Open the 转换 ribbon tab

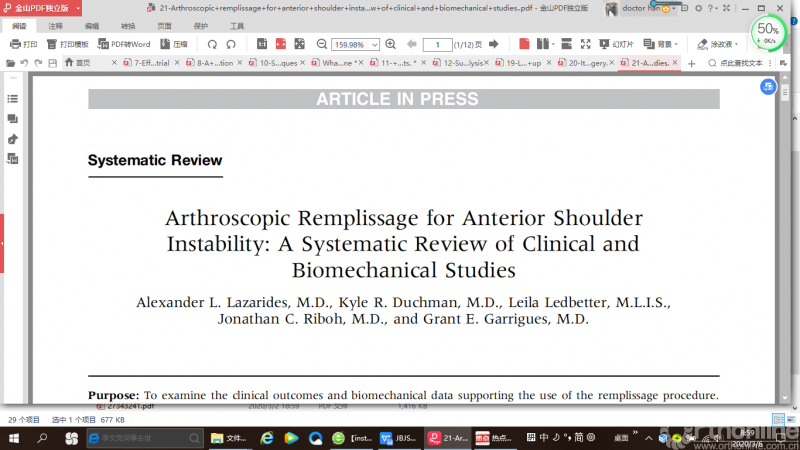click(x=128, y=26)
